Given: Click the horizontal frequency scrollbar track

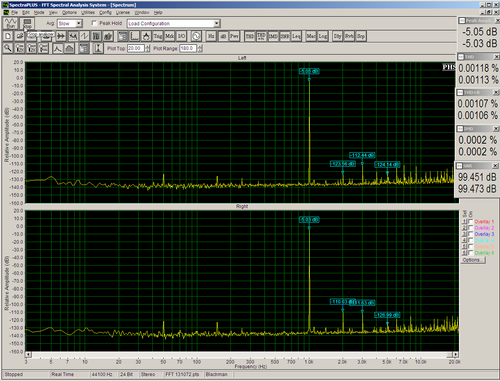Looking at the screenshot, I should (242, 354).
